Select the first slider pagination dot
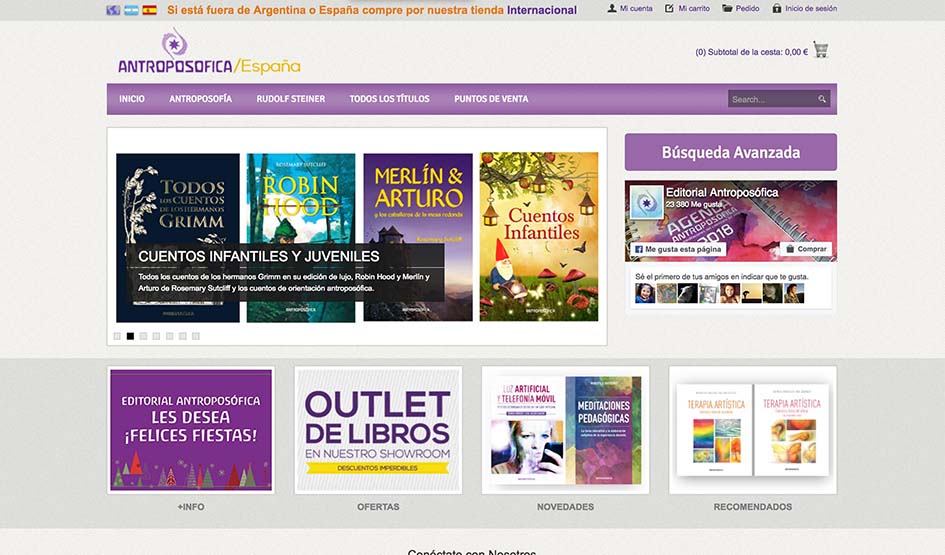Screen dimensions: 945x555 click(117, 336)
